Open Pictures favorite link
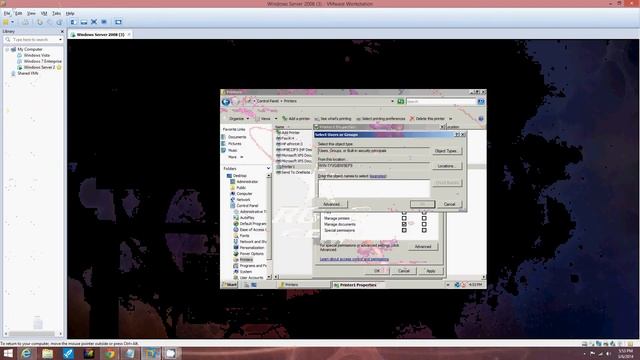Viewport: 640px width, 360px height. 232,144
